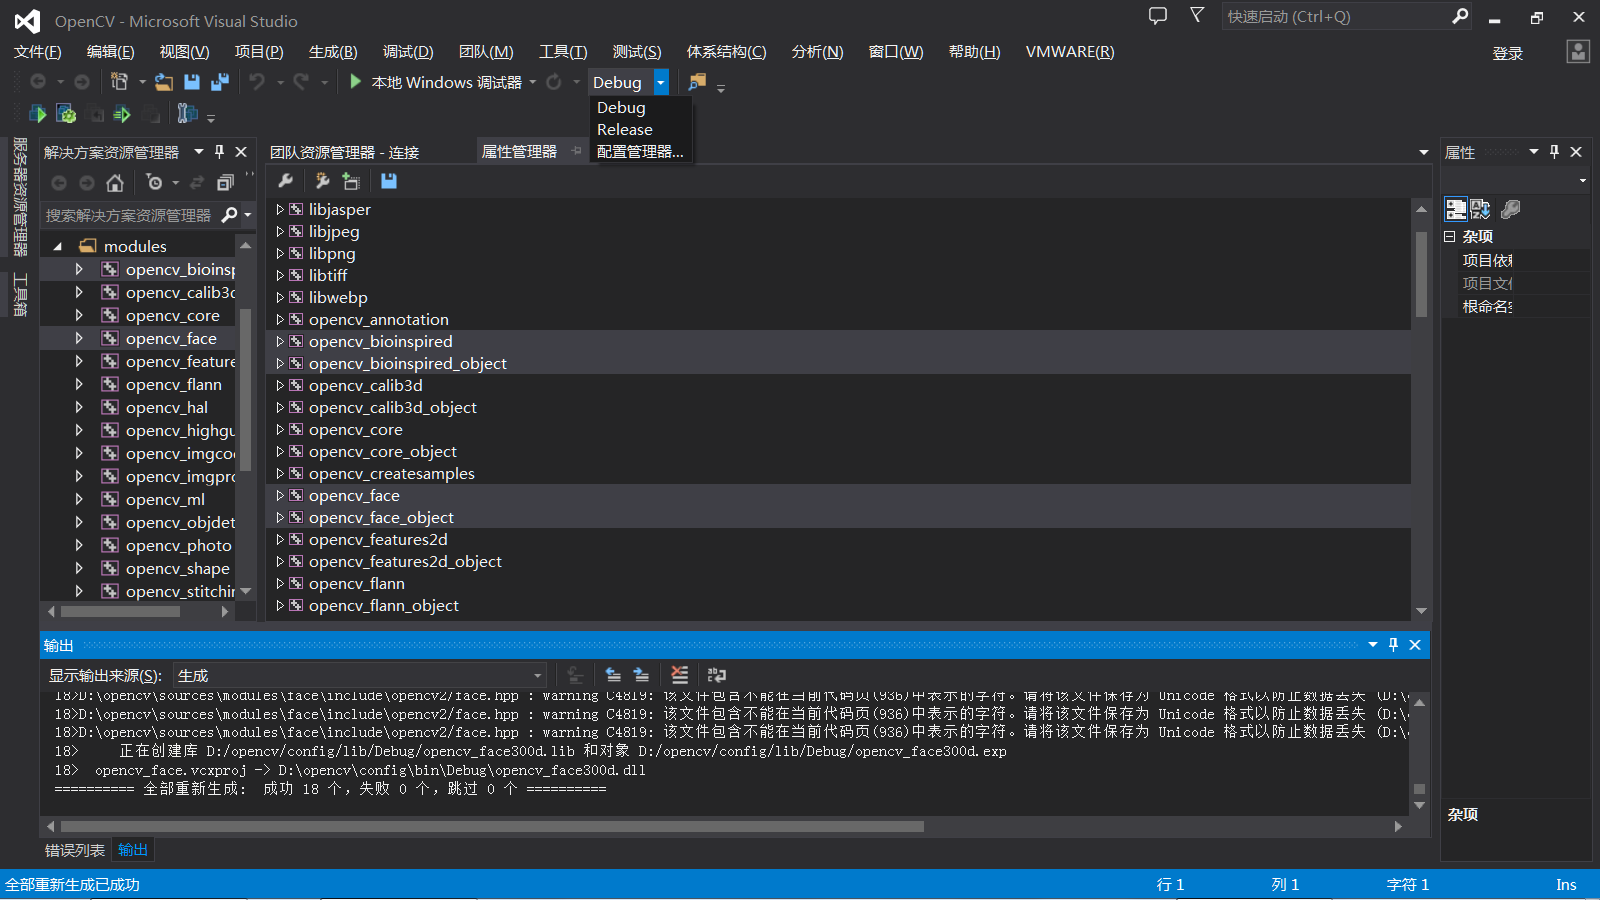Click the Property Manager save icon

tap(389, 181)
